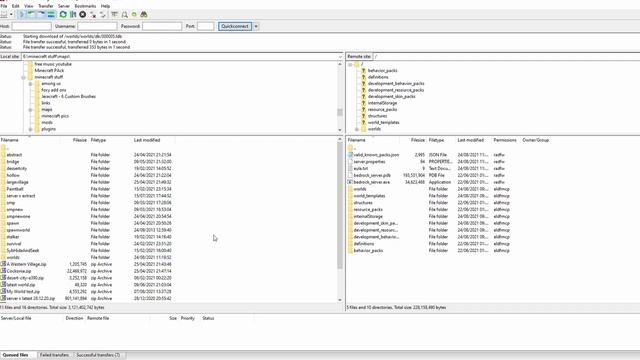Viewport: 640px width, 360px height.
Task: Select valid_known_packs.json in remote list
Action: (376, 155)
